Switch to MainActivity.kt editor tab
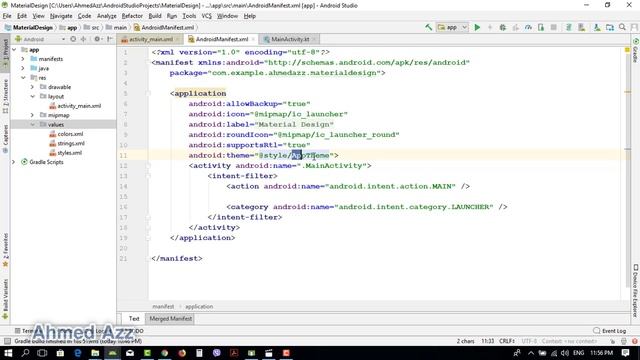640x360 pixels. [289, 39]
